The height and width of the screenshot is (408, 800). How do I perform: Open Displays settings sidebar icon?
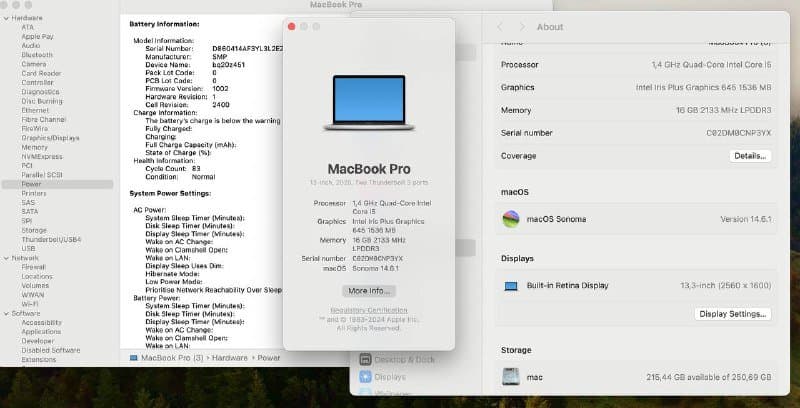pos(365,377)
